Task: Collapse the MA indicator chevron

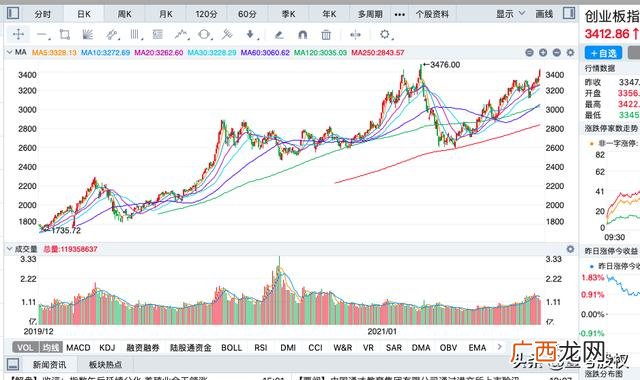Action: pyautogui.click(x=9, y=52)
